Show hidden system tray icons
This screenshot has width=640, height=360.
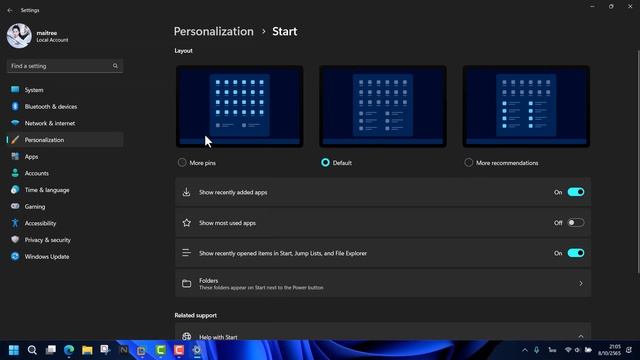pos(525,350)
